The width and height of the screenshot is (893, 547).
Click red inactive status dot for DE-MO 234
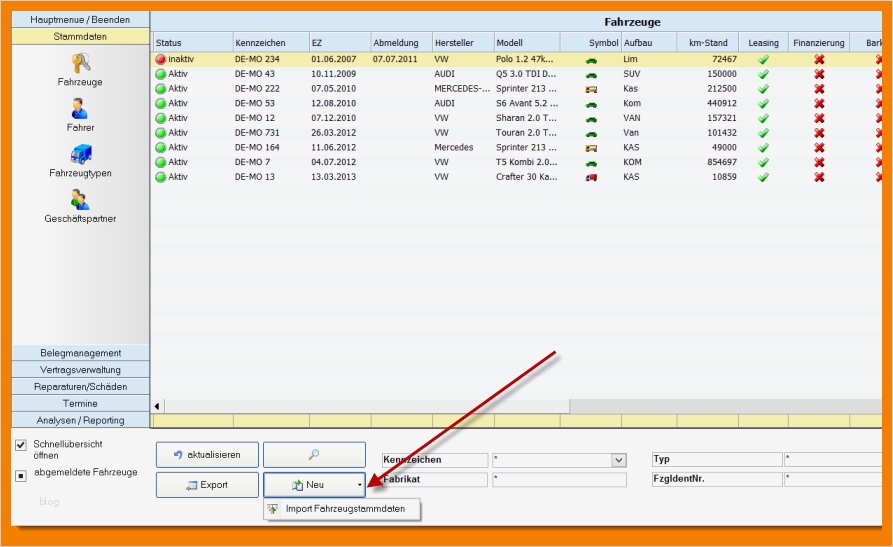coord(161,59)
